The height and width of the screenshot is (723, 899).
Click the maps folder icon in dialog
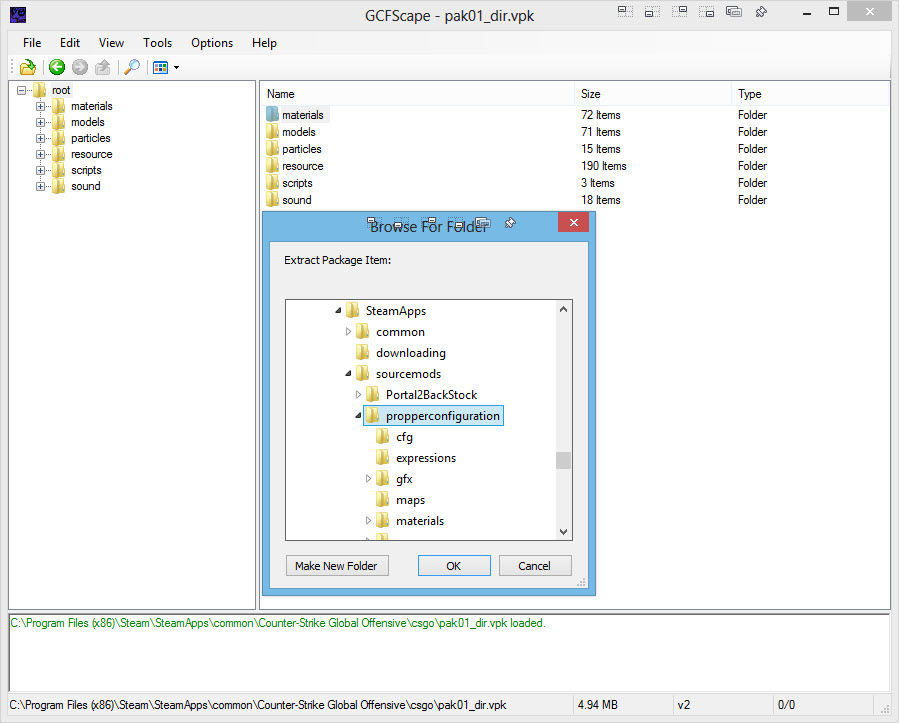point(382,499)
